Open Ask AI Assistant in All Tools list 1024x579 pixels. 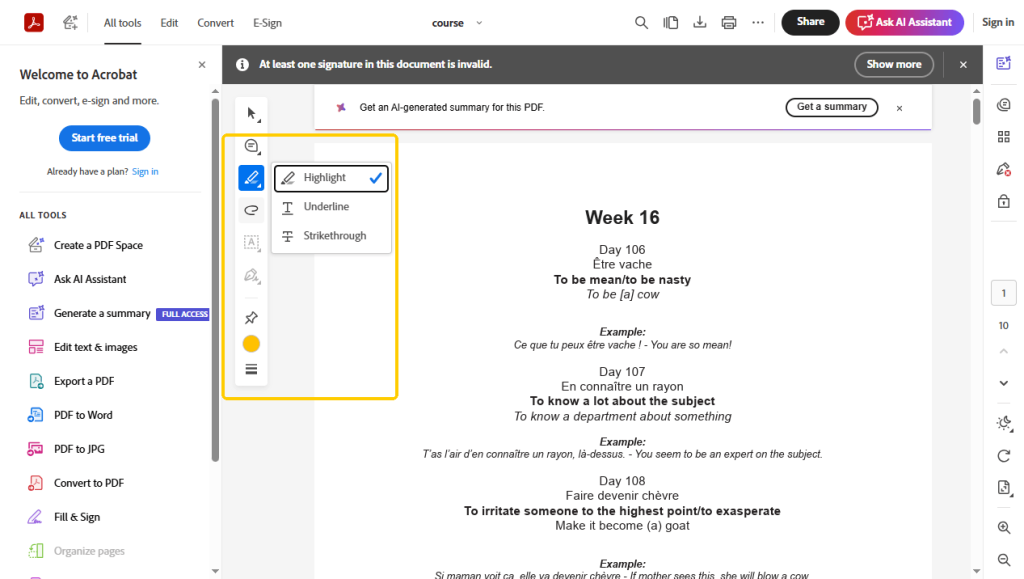click(x=76, y=279)
